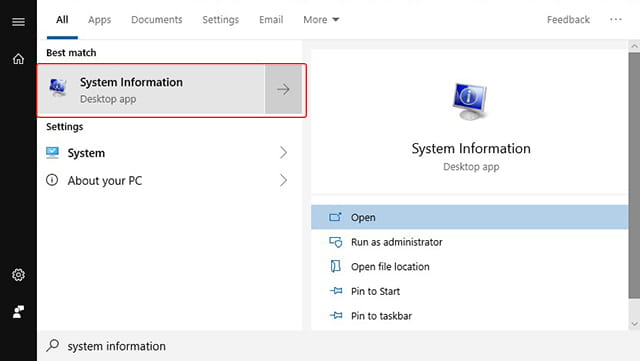Click the About your PC info icon
The height and width of the screenshot is (361, 640).
click(x=52, y=180)
